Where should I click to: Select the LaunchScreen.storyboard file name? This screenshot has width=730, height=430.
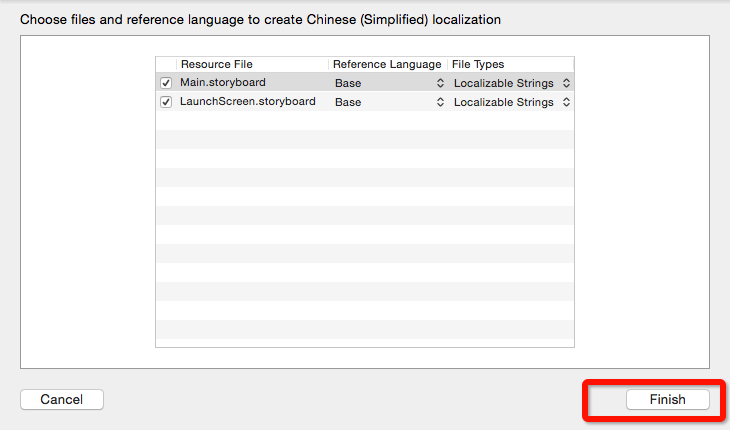(x=248, y=102)
